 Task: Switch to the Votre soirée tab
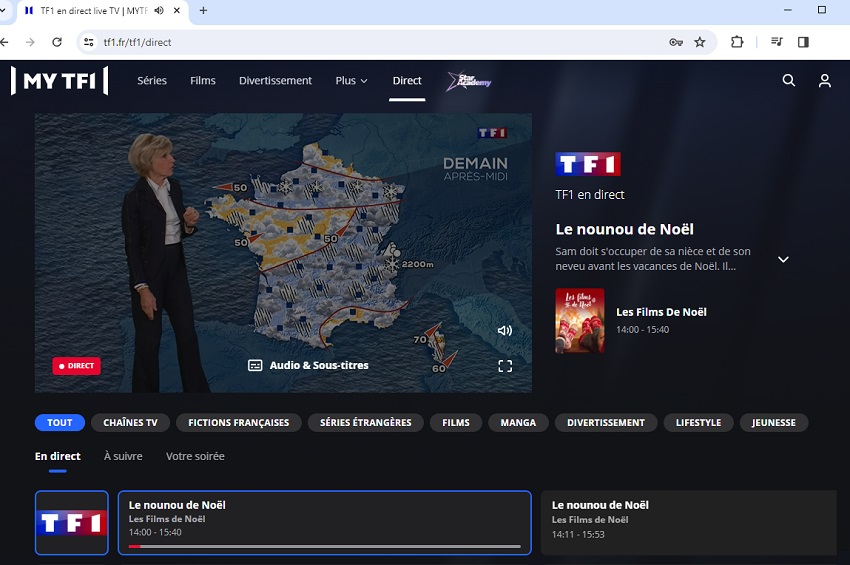[195, 456]
